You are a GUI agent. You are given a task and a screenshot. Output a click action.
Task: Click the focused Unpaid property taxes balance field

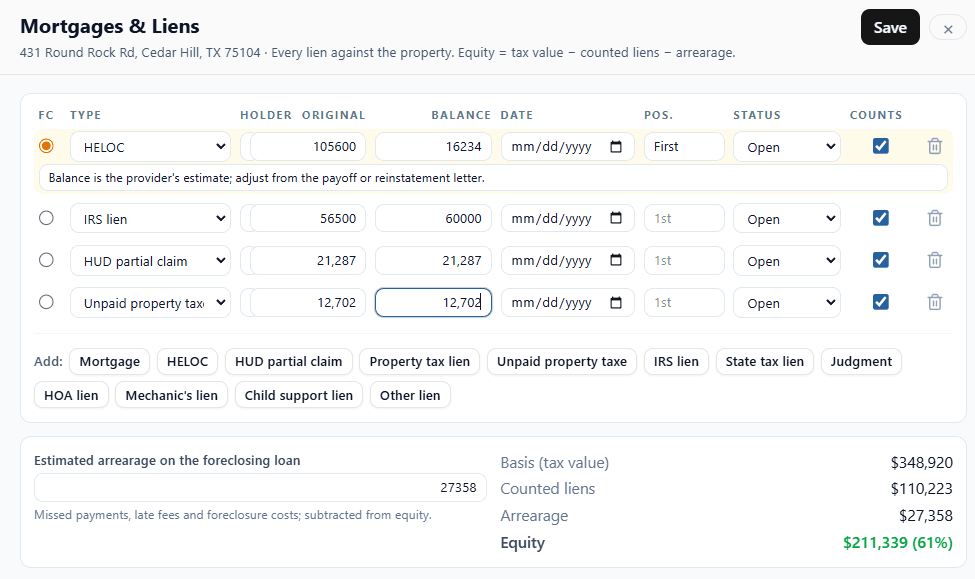pyautogui.click(x=433, y=303)
